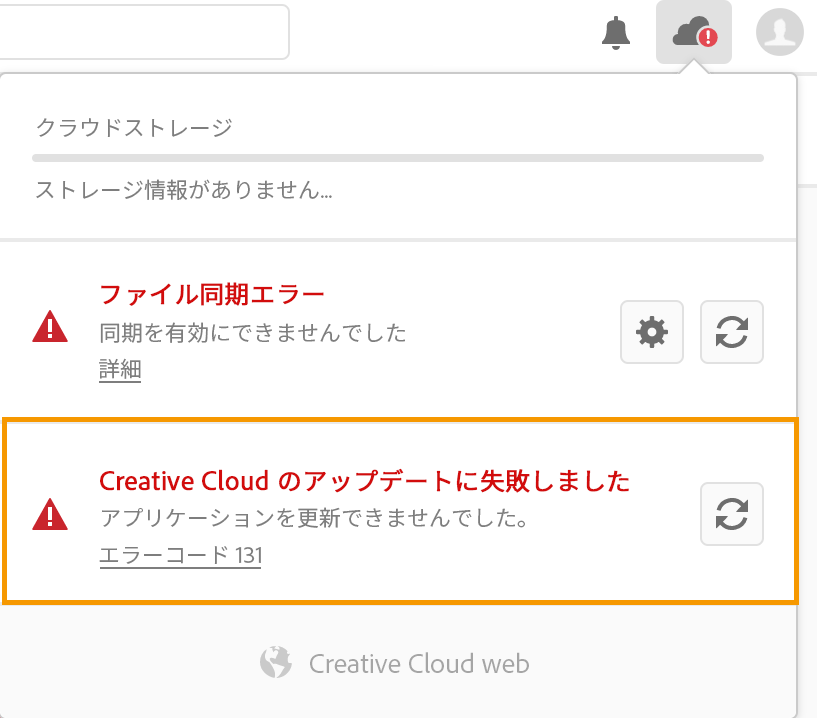Click the ファイル同期エラー heading
Screen dimensions: 817x718
point(212,294)
